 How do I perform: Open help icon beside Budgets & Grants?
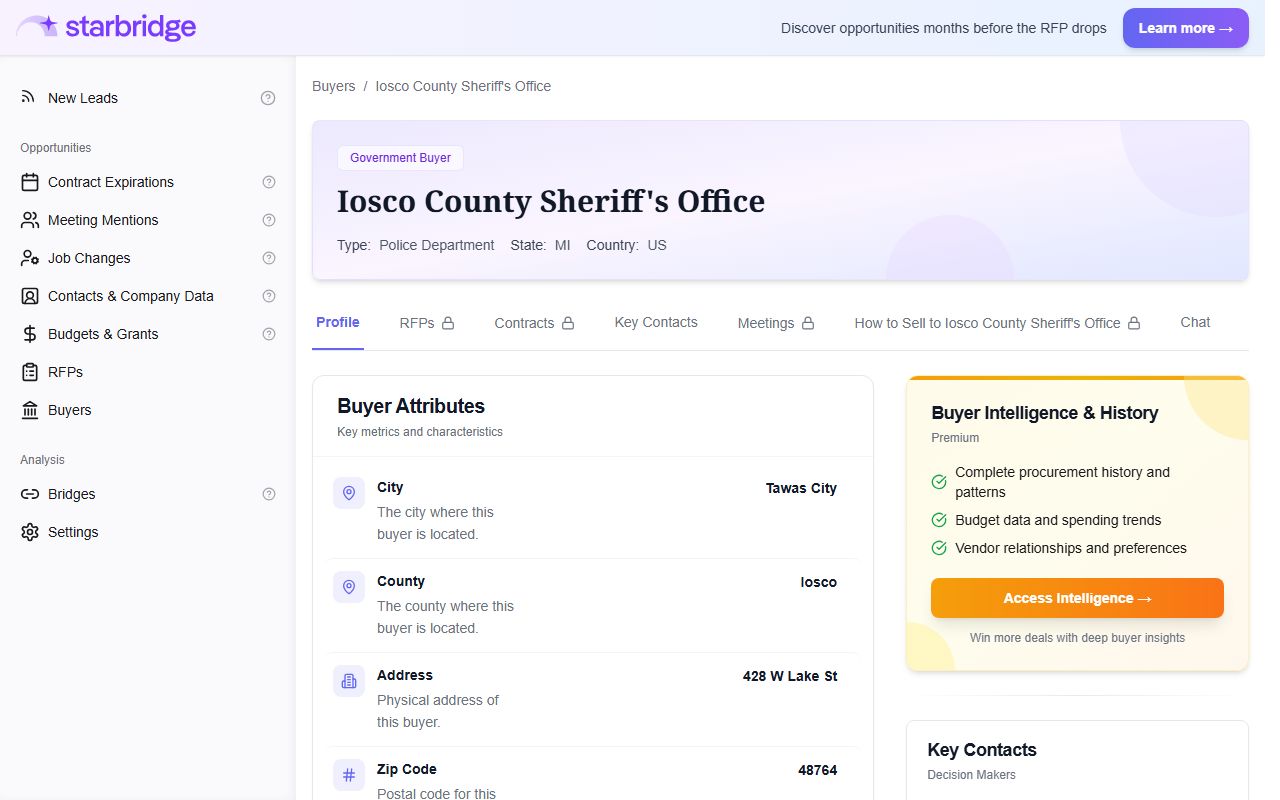tap(268, 334)
